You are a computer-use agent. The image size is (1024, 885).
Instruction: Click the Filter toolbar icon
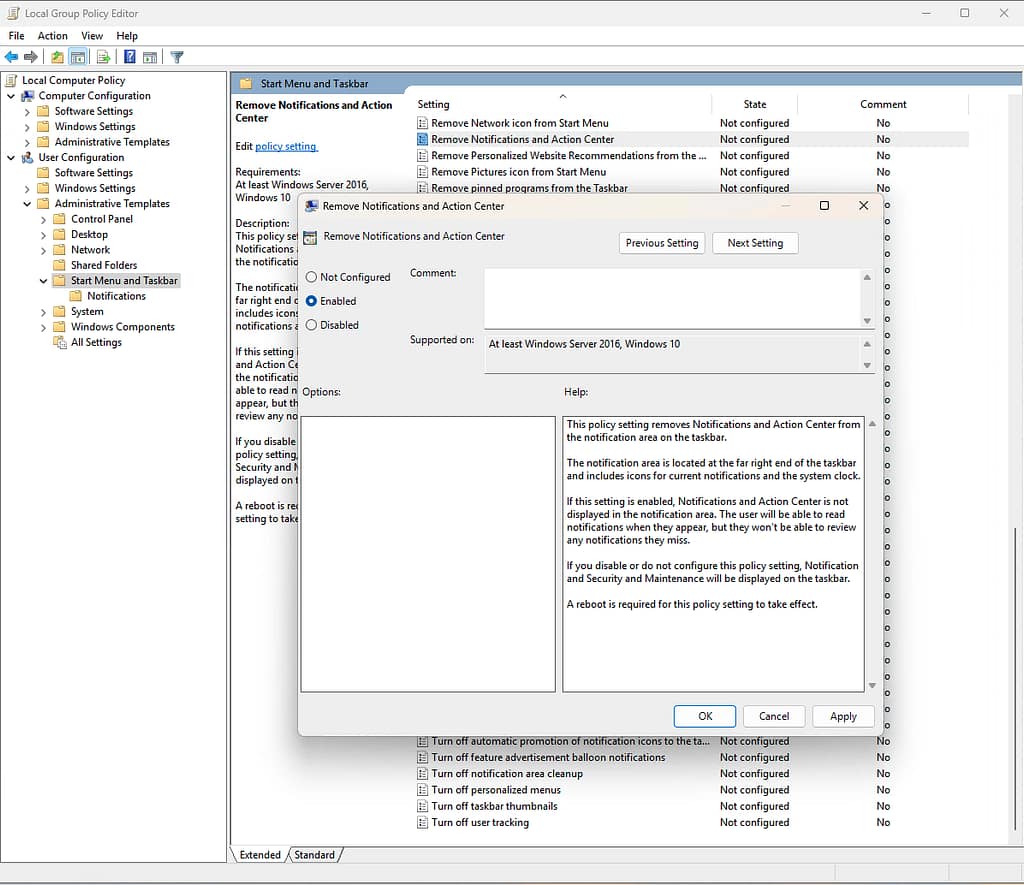178,56
